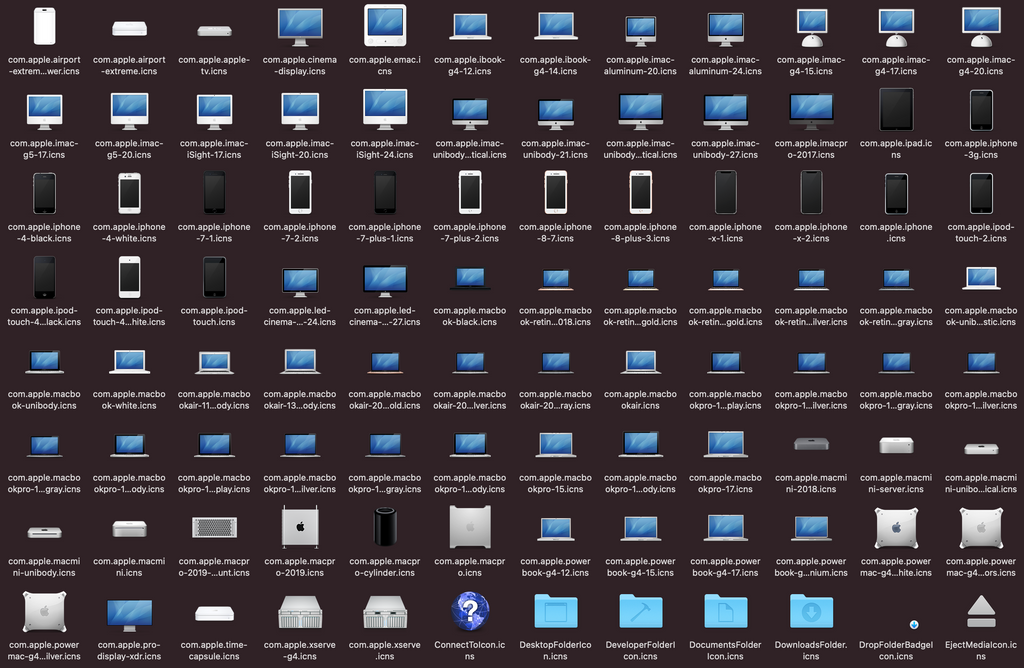Click the 'com.apple.iphone-x-2.icns' file name

point(811,232)
